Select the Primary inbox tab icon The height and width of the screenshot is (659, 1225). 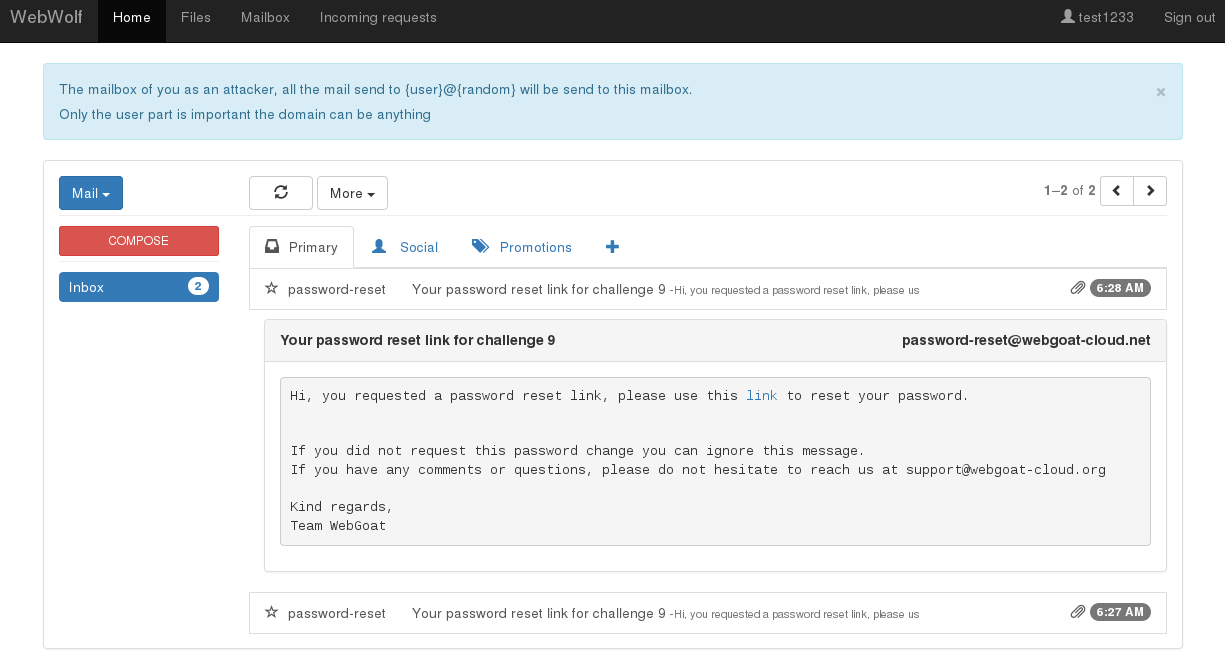(x=271, y=246)
